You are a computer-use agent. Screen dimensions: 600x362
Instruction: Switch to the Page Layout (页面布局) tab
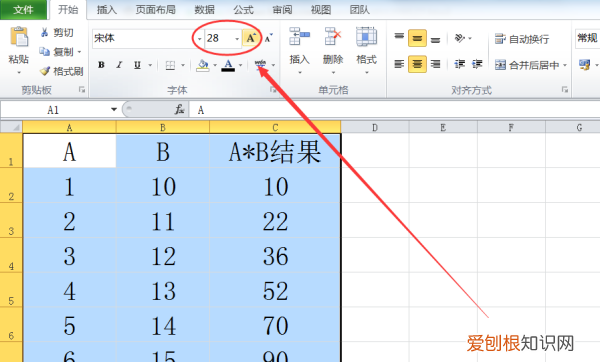click(155, 10)
